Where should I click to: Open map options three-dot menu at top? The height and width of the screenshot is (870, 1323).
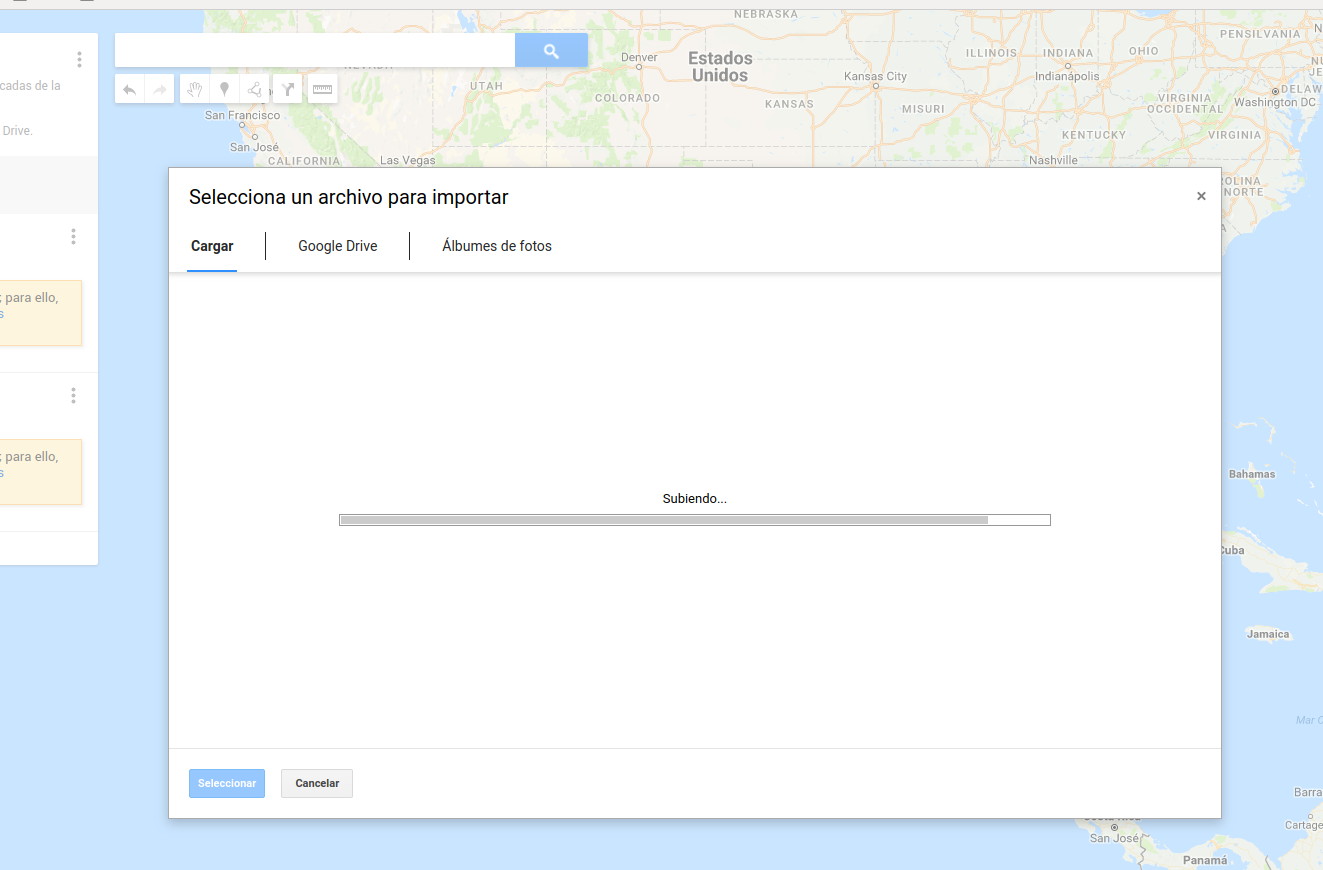coord(80,60)
